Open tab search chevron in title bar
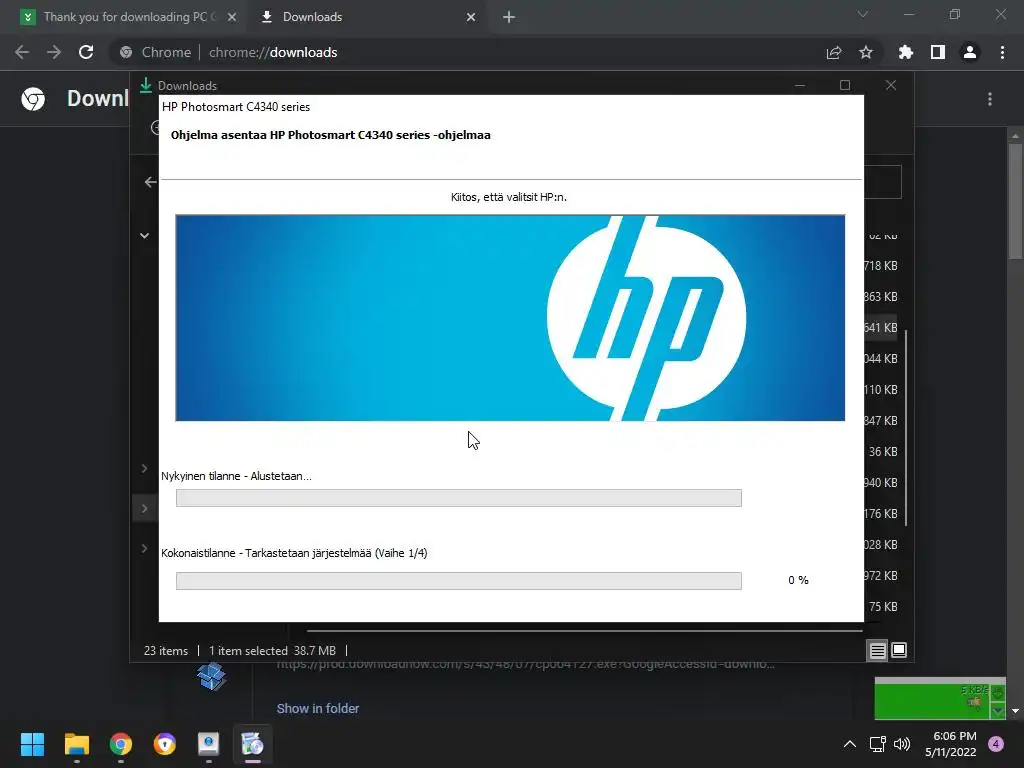This screenshot has width=1024, height=768. pos(863,14)
